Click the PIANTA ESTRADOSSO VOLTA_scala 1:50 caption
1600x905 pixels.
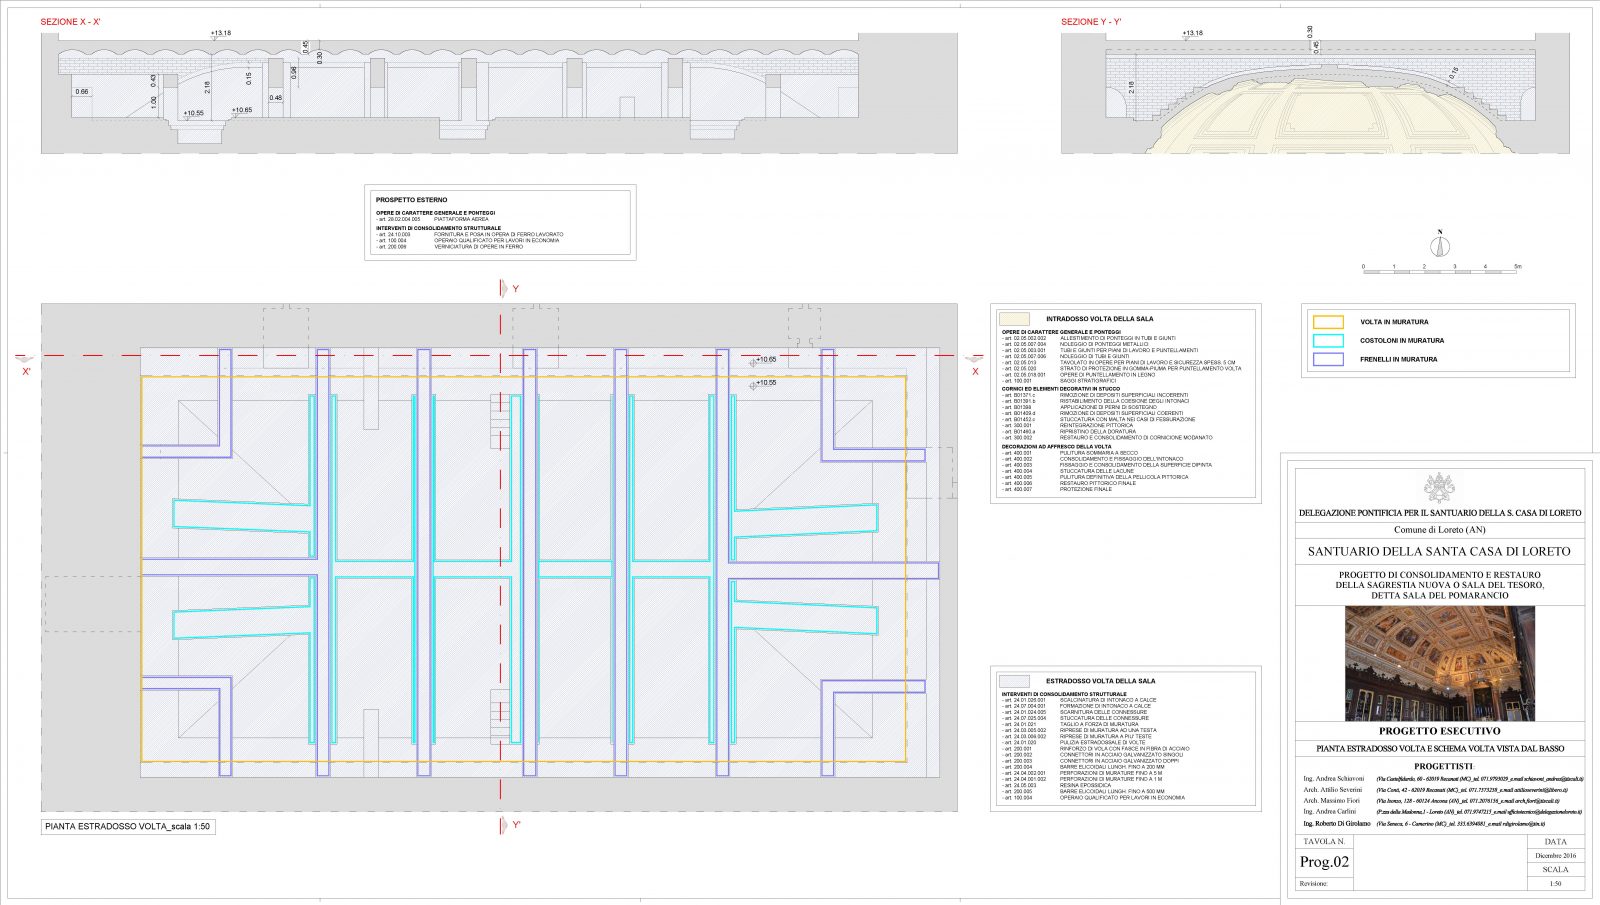click(x=127, y=827)
